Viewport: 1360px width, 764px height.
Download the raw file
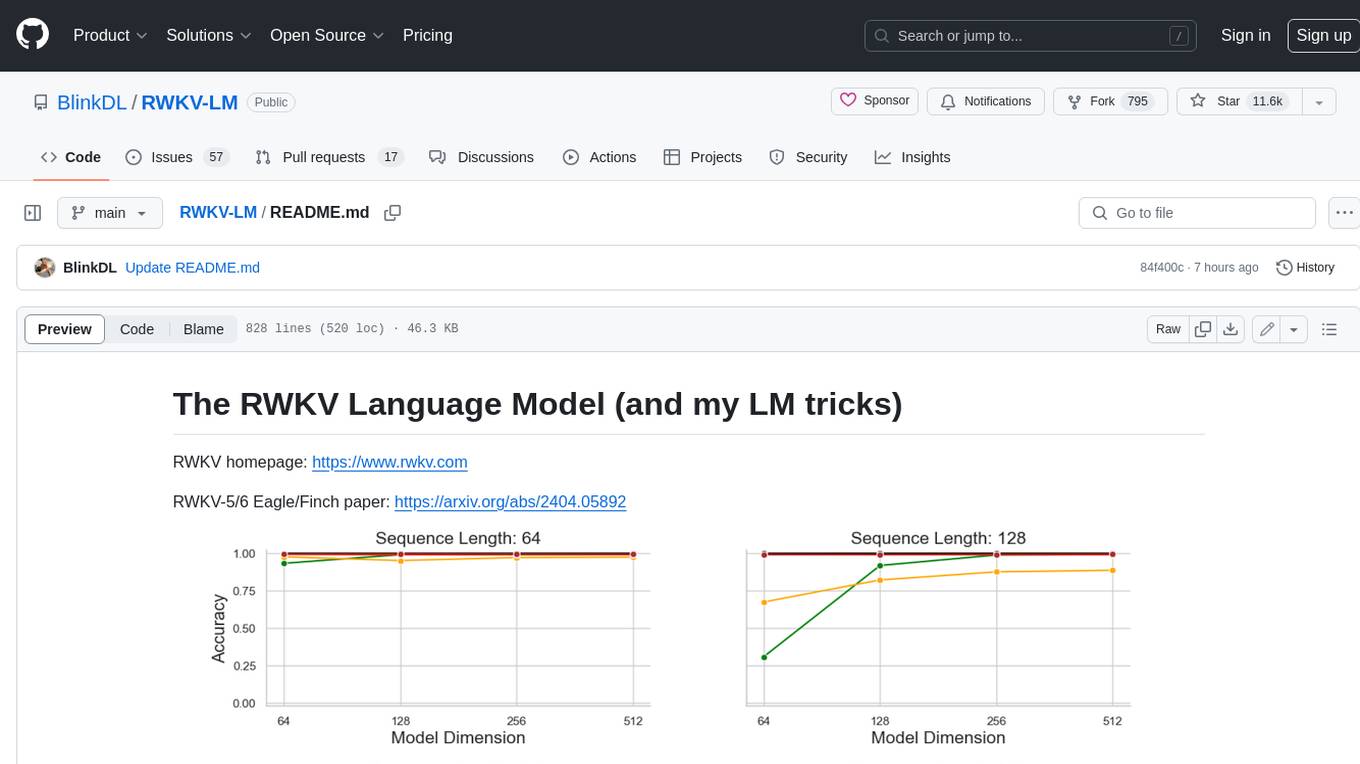[x=1231, y=329]
